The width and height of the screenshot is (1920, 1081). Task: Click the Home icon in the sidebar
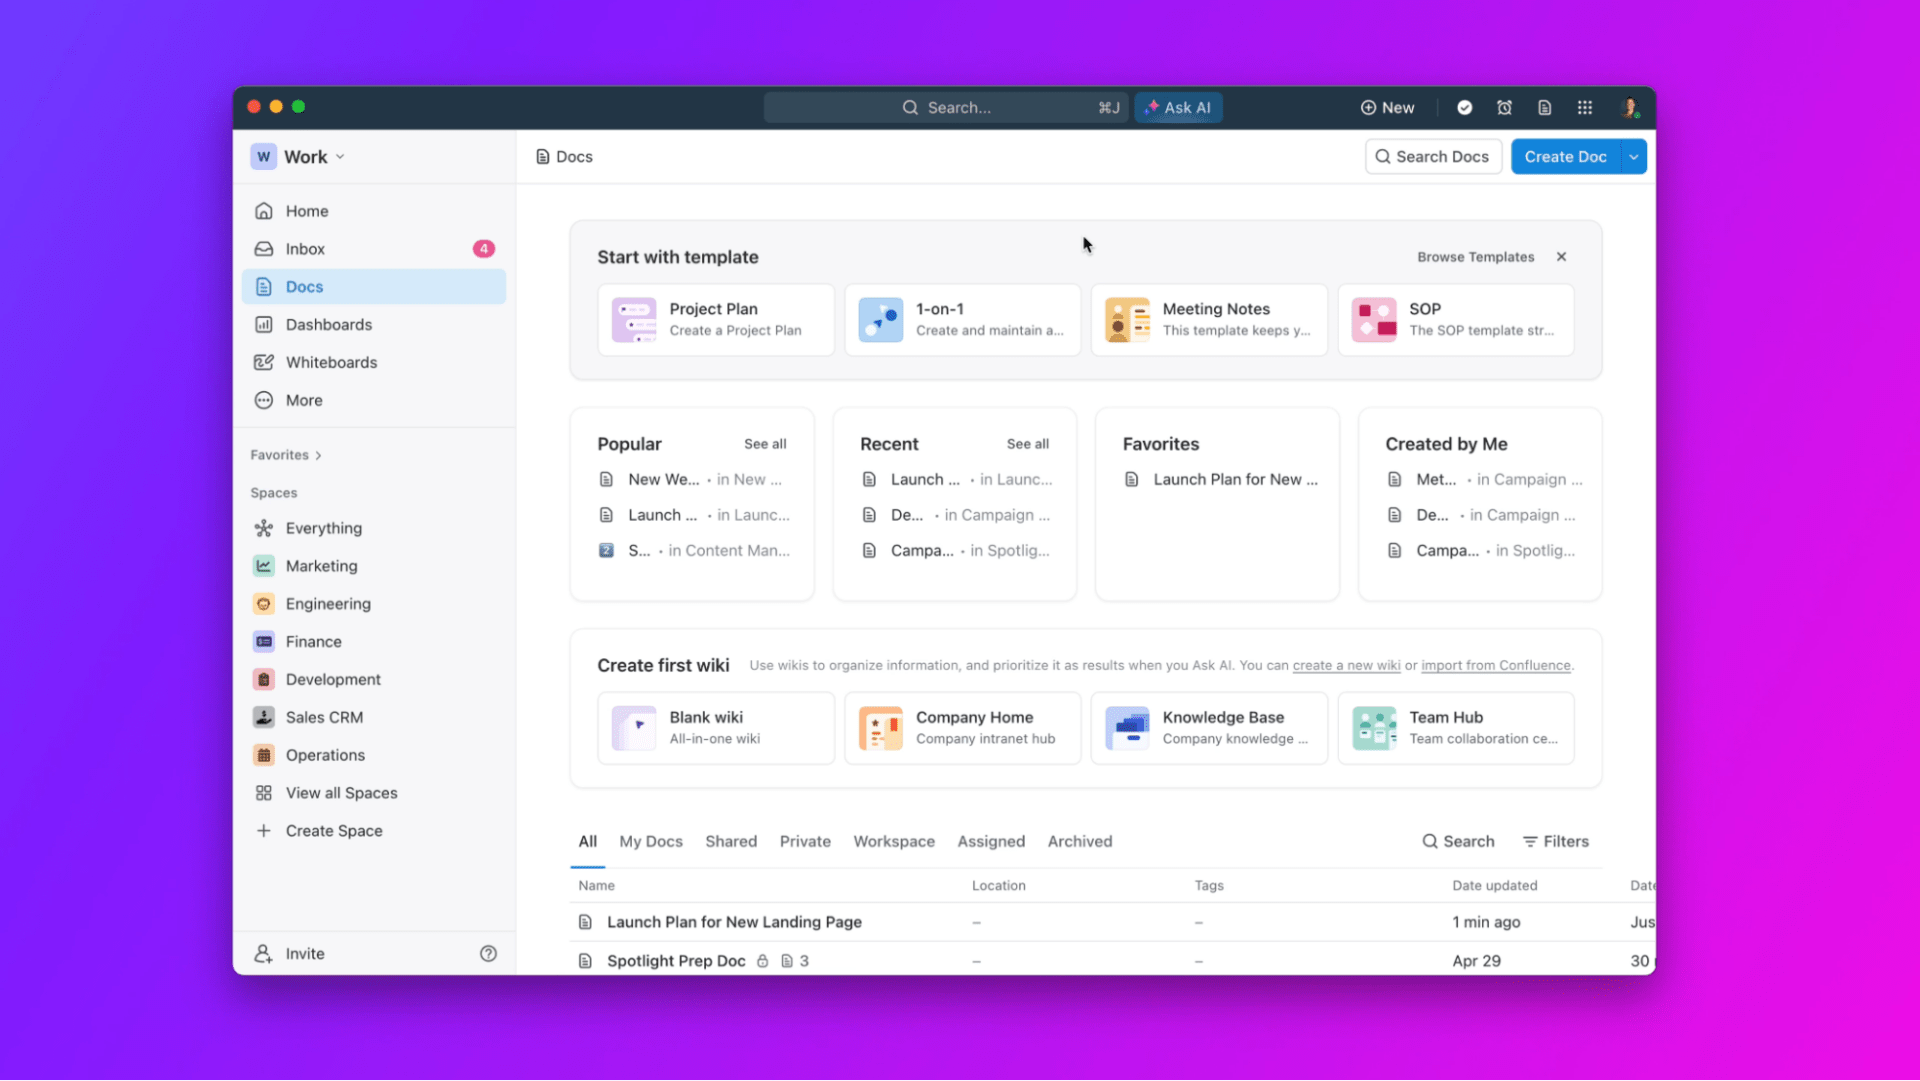[308, 210]
